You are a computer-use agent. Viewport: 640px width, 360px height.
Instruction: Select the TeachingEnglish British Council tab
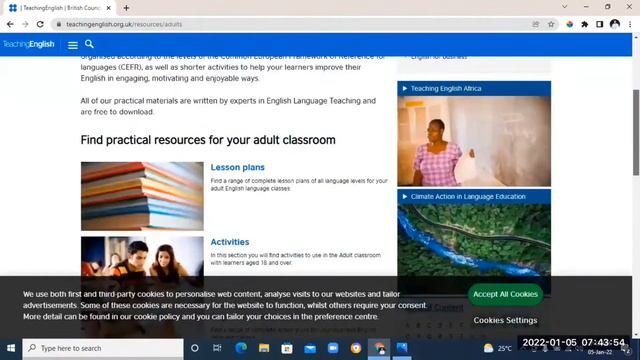coord(59,8)
